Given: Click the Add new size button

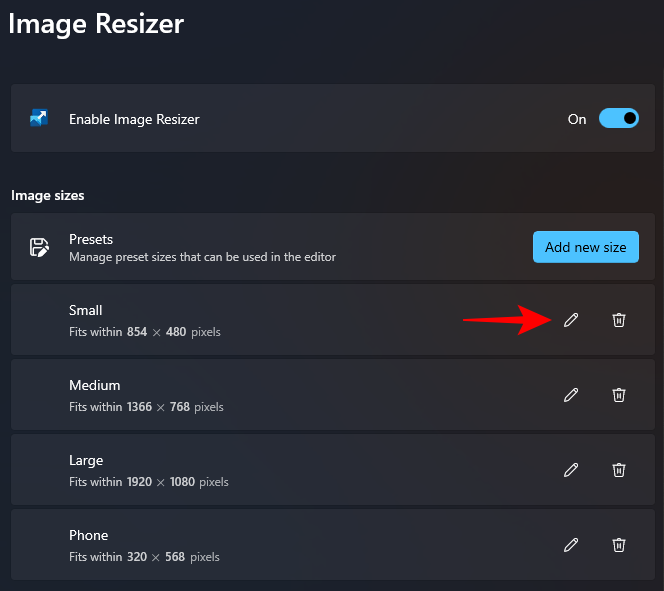Looking at the screenshot, I should click(x=585, y=247).
